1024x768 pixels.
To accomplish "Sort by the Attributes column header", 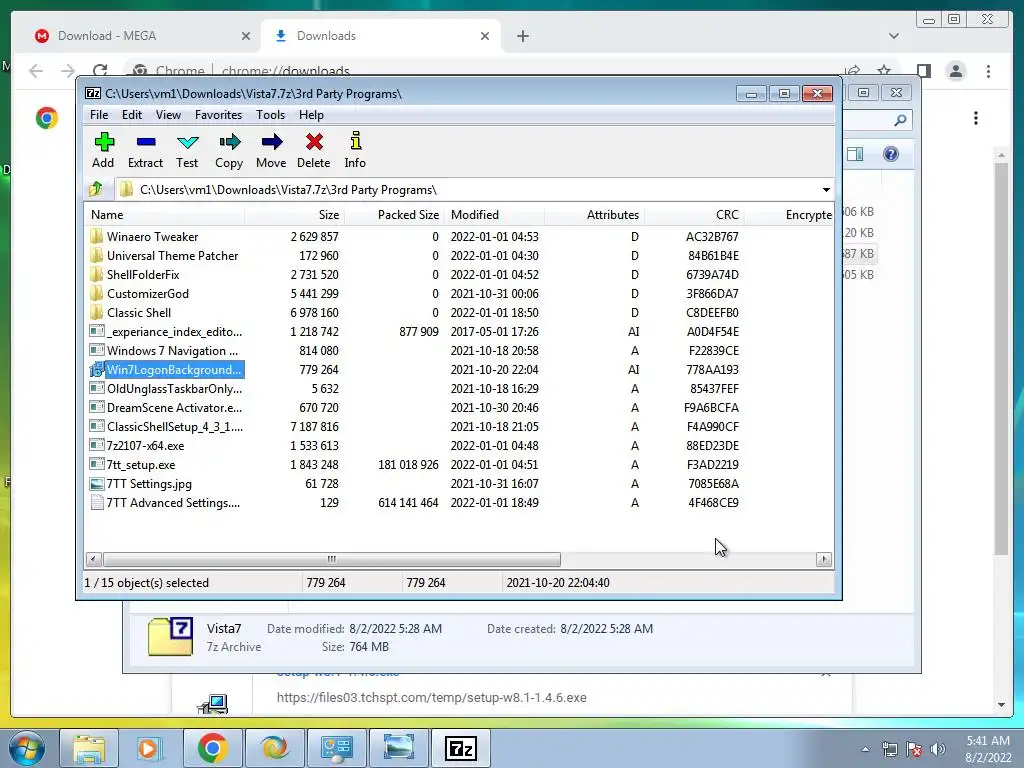I will (x=594, y=215).
